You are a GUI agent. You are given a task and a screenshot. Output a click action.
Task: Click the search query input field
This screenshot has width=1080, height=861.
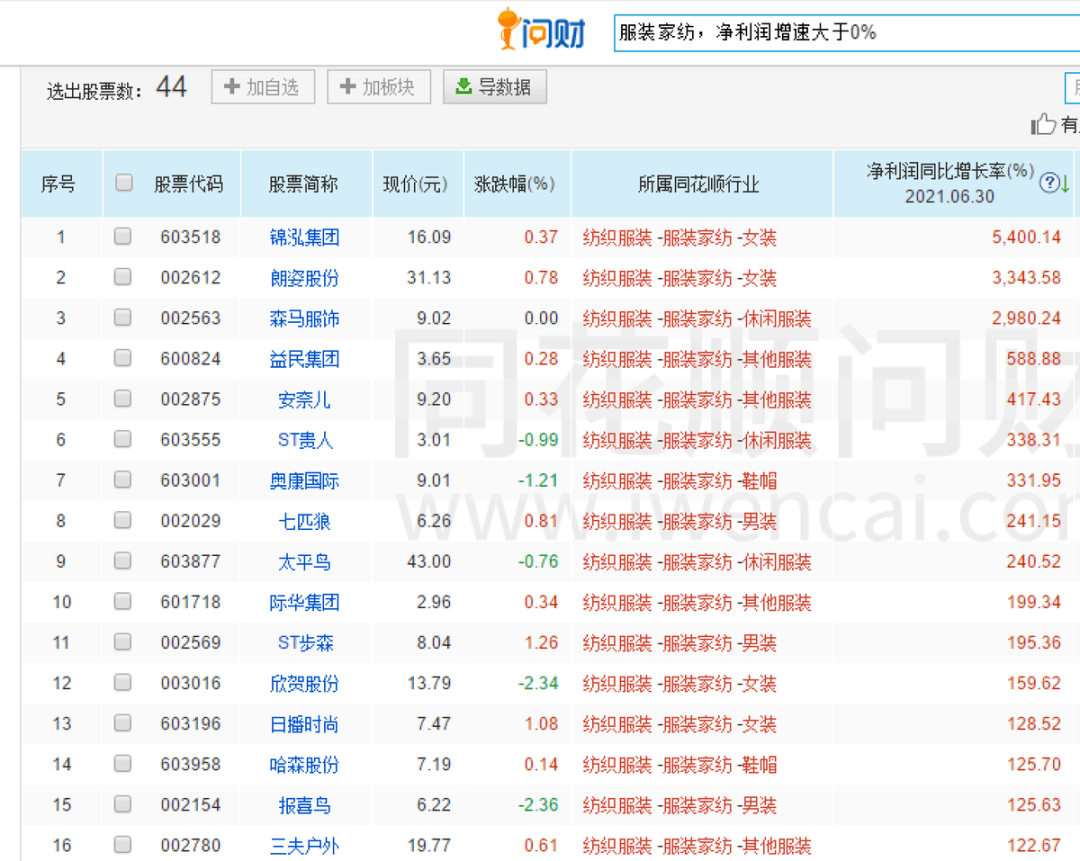847,32
